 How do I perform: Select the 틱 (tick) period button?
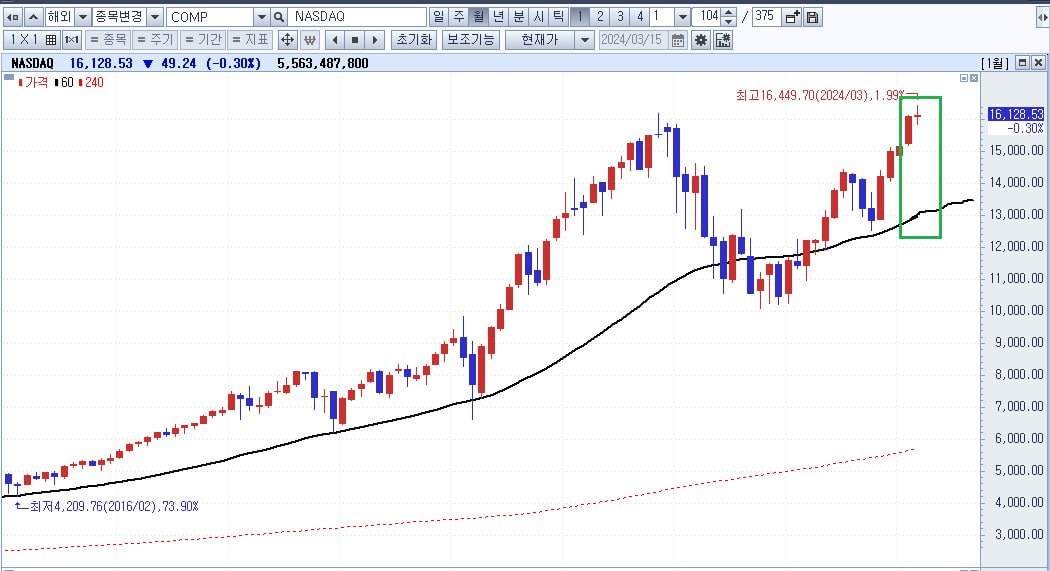[558, 17]
